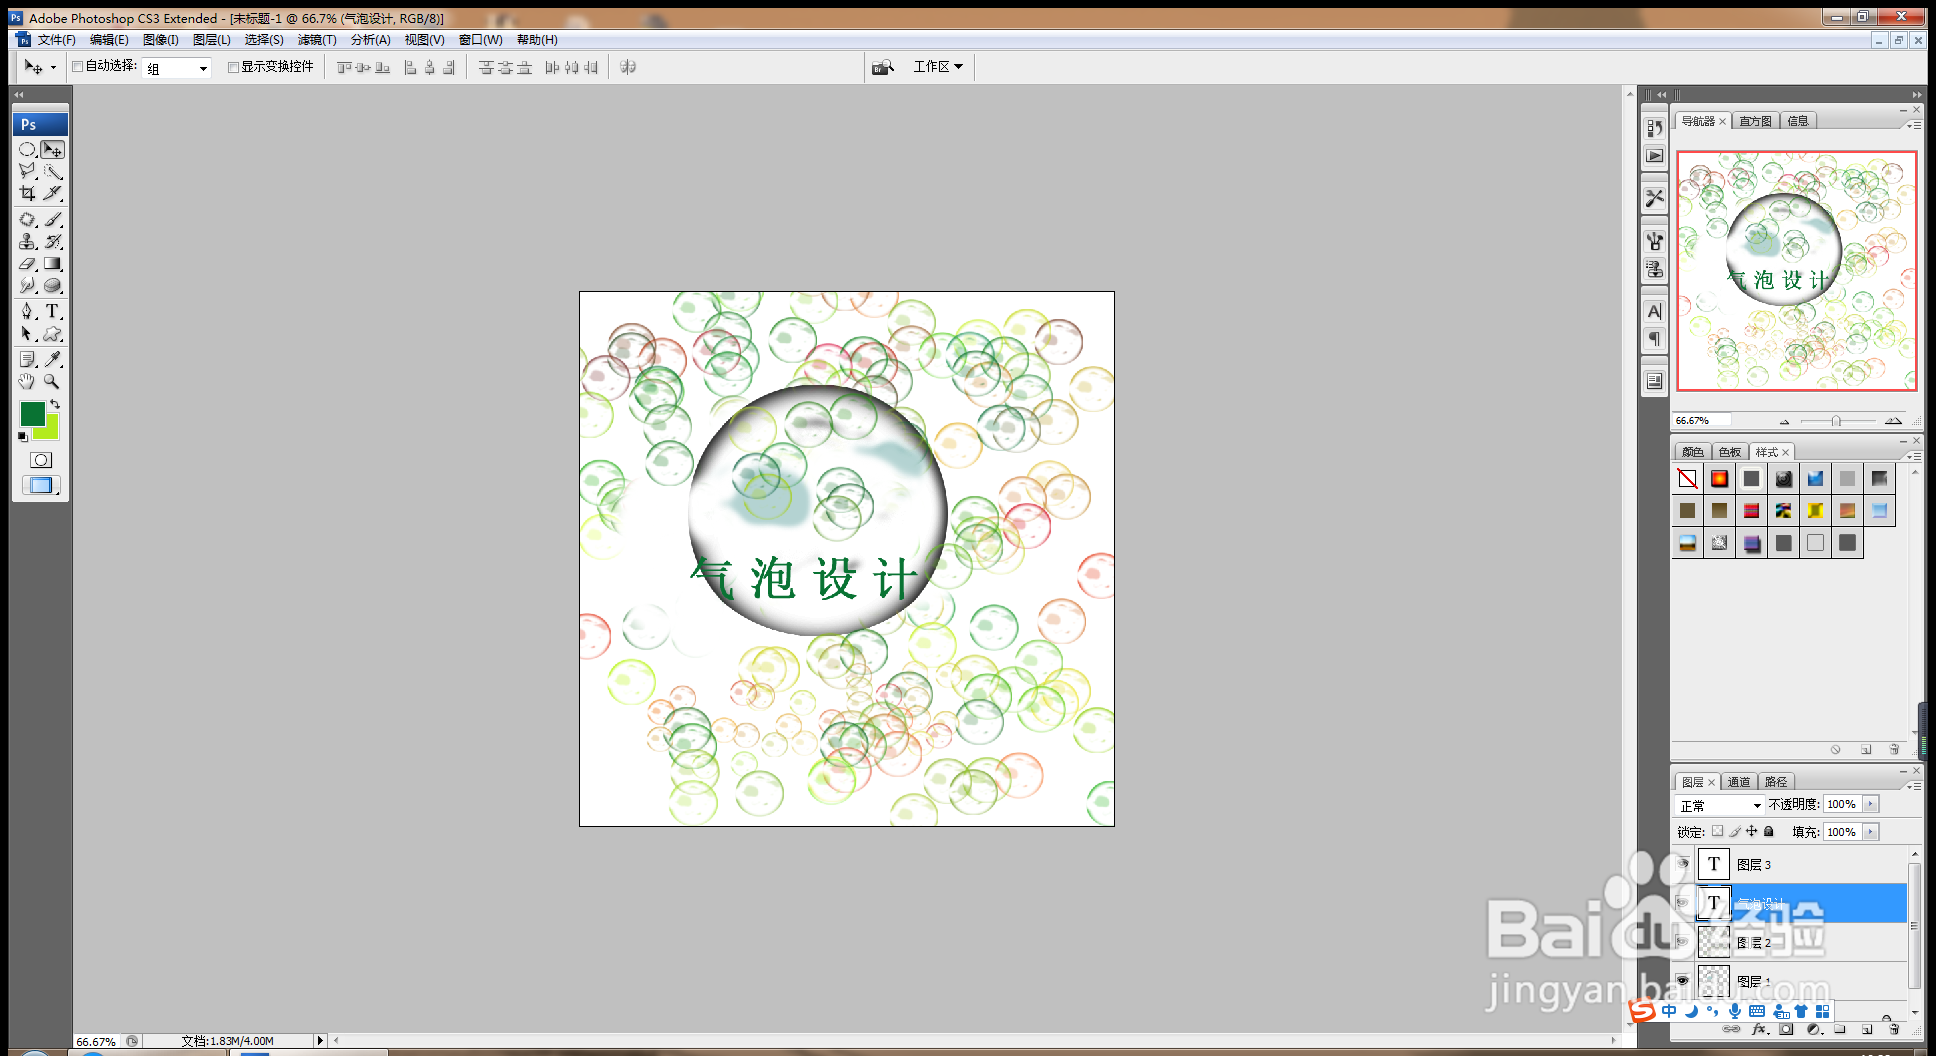Switch to the 色板 tab
Screen dimensions: 1936x1056
click(1730, 452)
